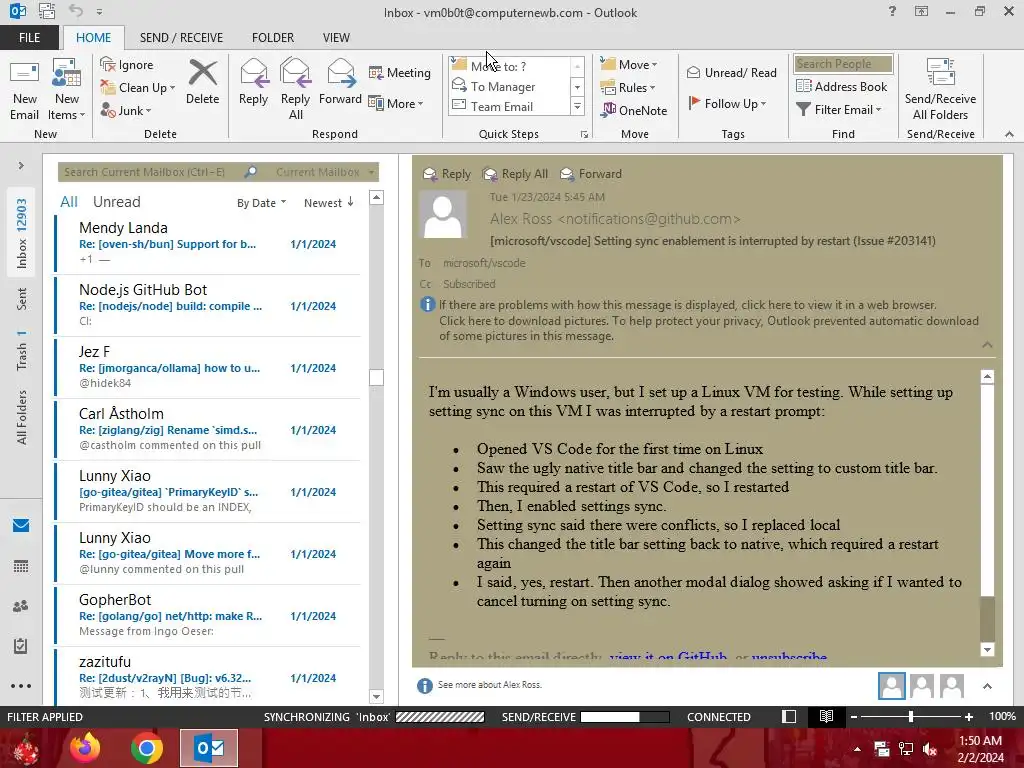
Task: Click Reply All in the ribbon
Action: click(x=295, y=90)
